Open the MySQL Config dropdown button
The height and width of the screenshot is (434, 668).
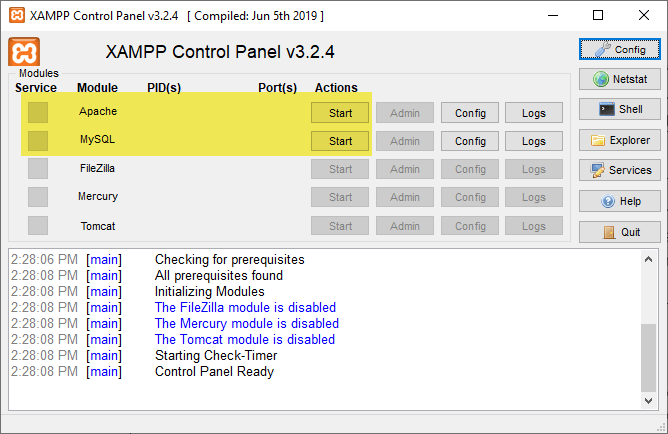pos(470,141)
